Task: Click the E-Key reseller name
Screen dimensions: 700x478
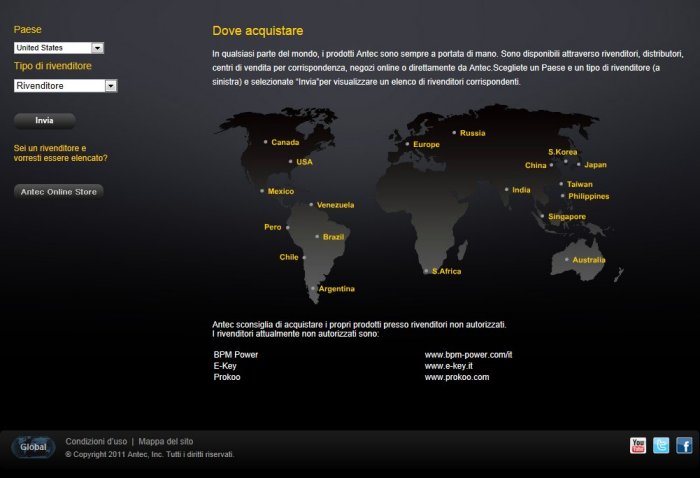Action: (225, 366)
